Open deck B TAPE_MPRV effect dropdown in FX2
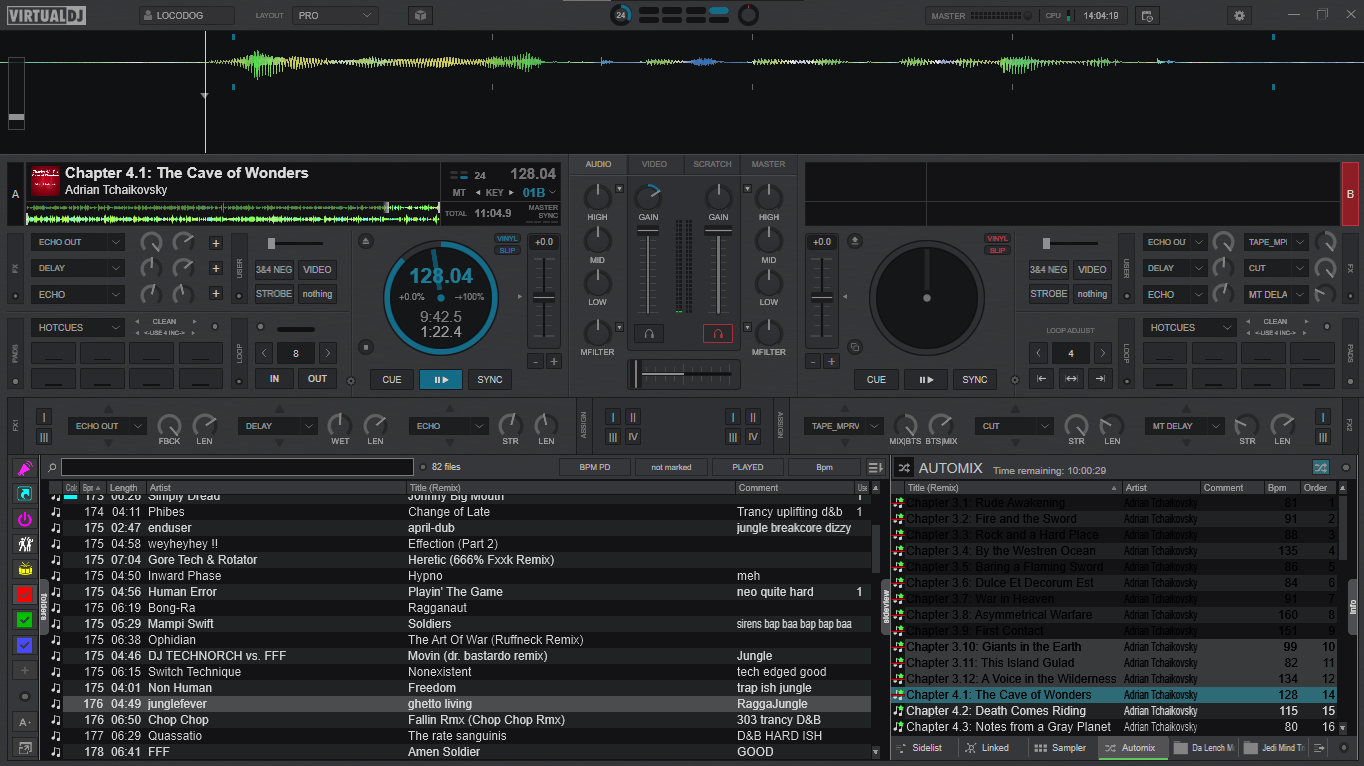The width and height of the screenshot is (1364, 766). tap(843, 426)
